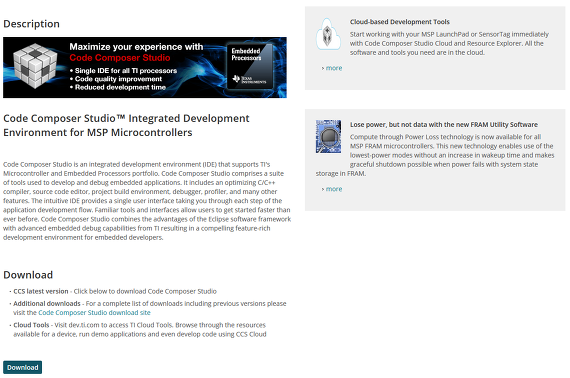570x378 pixels.
Task: Click the 'Description' section heading
Action: 31,24
